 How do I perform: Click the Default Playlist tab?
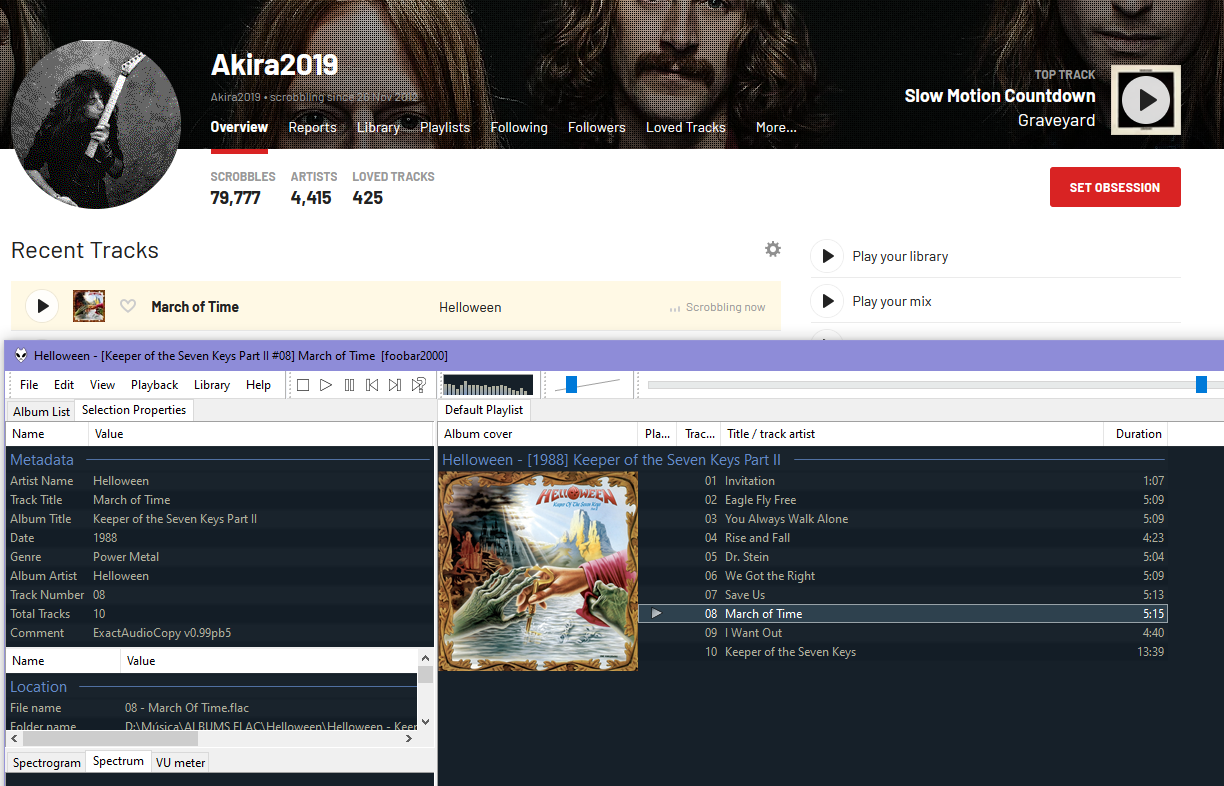(484, 410)
